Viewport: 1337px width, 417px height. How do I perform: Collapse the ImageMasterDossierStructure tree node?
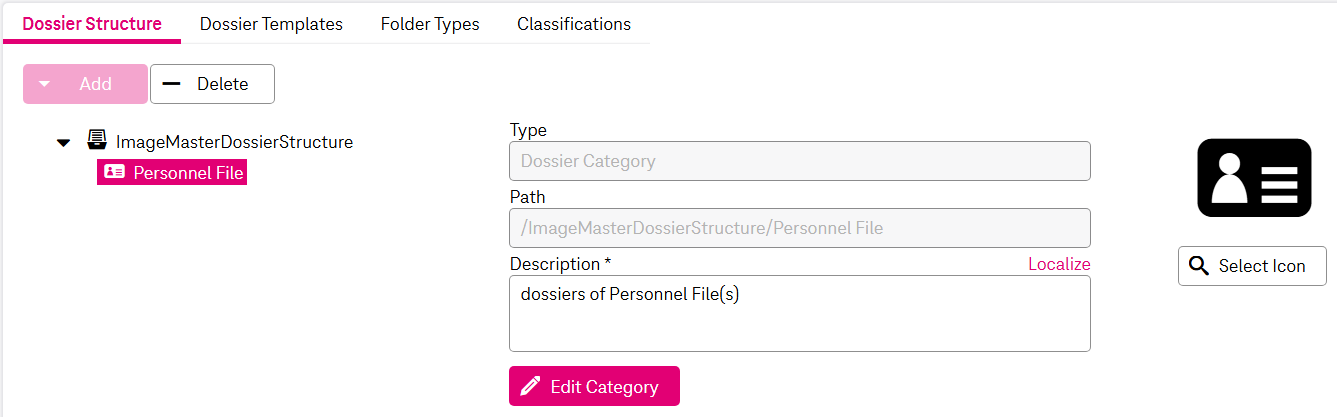64,142
